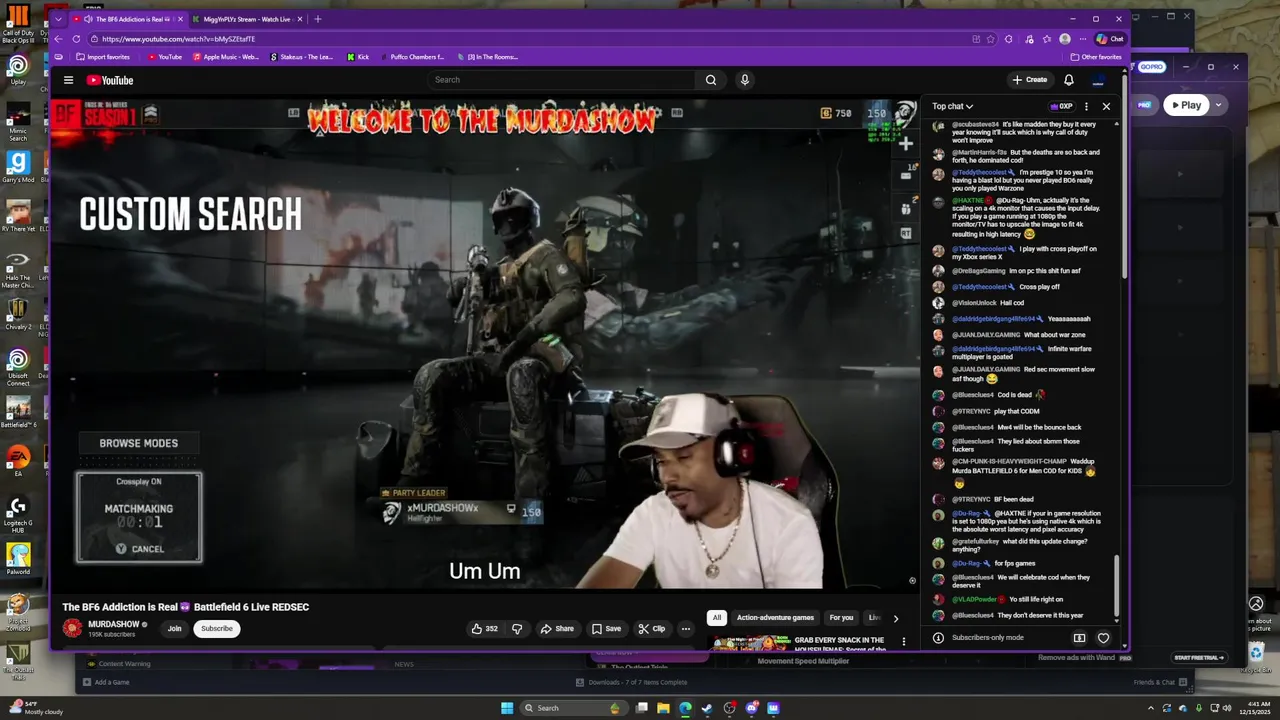Like the video with thumbs-up 352
Image resolution: width=1280 pixels, height=720 pixels.
point(484,629)
